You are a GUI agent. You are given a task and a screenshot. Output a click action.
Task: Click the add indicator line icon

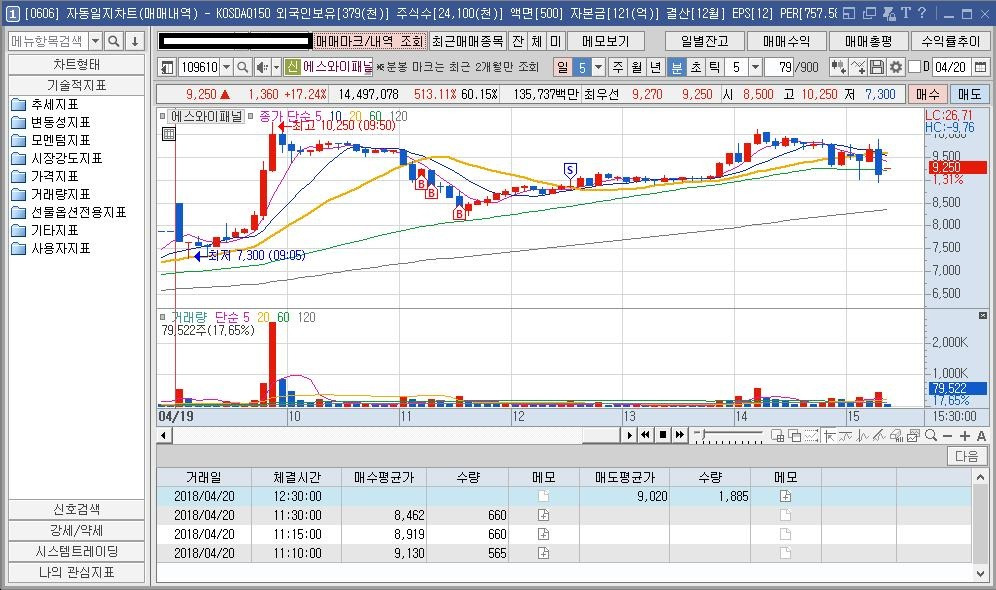[858, 67]
